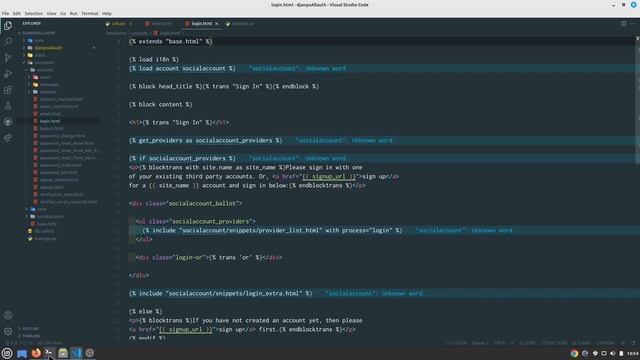Collapse the account folder under templates
The height and width of the screenshot is (360, 640).
pyautogui.click(x=45, y=70)
